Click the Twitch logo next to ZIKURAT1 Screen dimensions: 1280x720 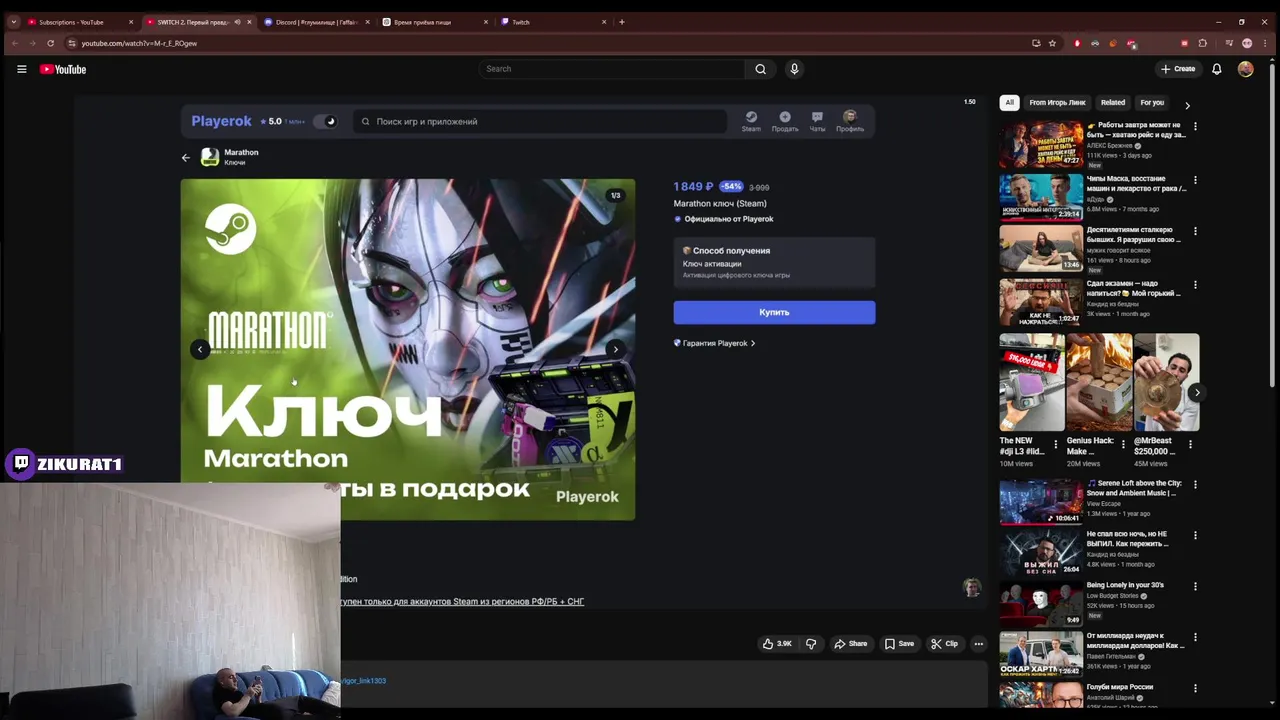coord(20,463)
